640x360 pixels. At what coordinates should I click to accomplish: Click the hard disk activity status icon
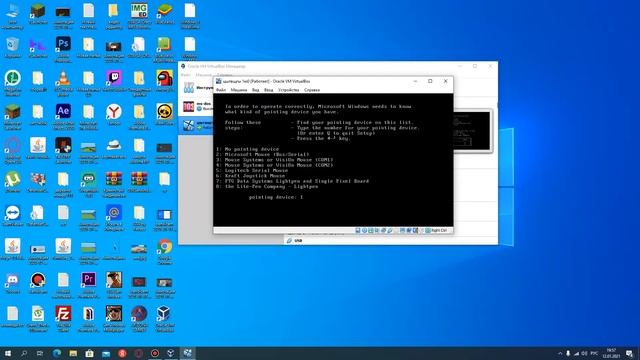(x=358, y=231)
